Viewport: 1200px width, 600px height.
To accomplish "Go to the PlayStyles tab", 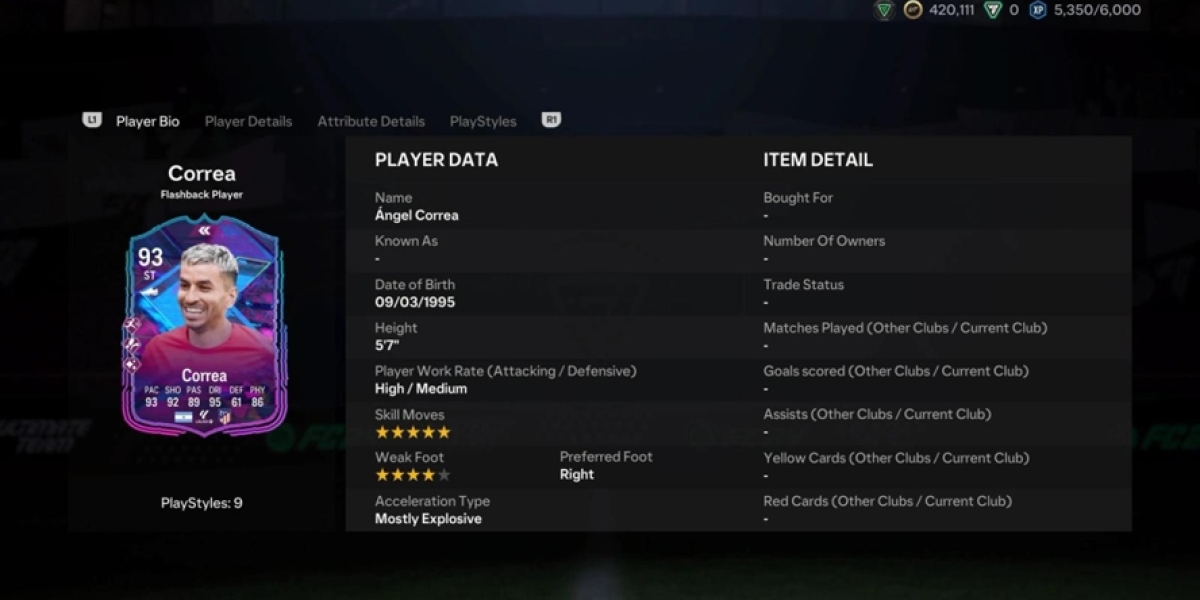I will [x=483, y=121].
